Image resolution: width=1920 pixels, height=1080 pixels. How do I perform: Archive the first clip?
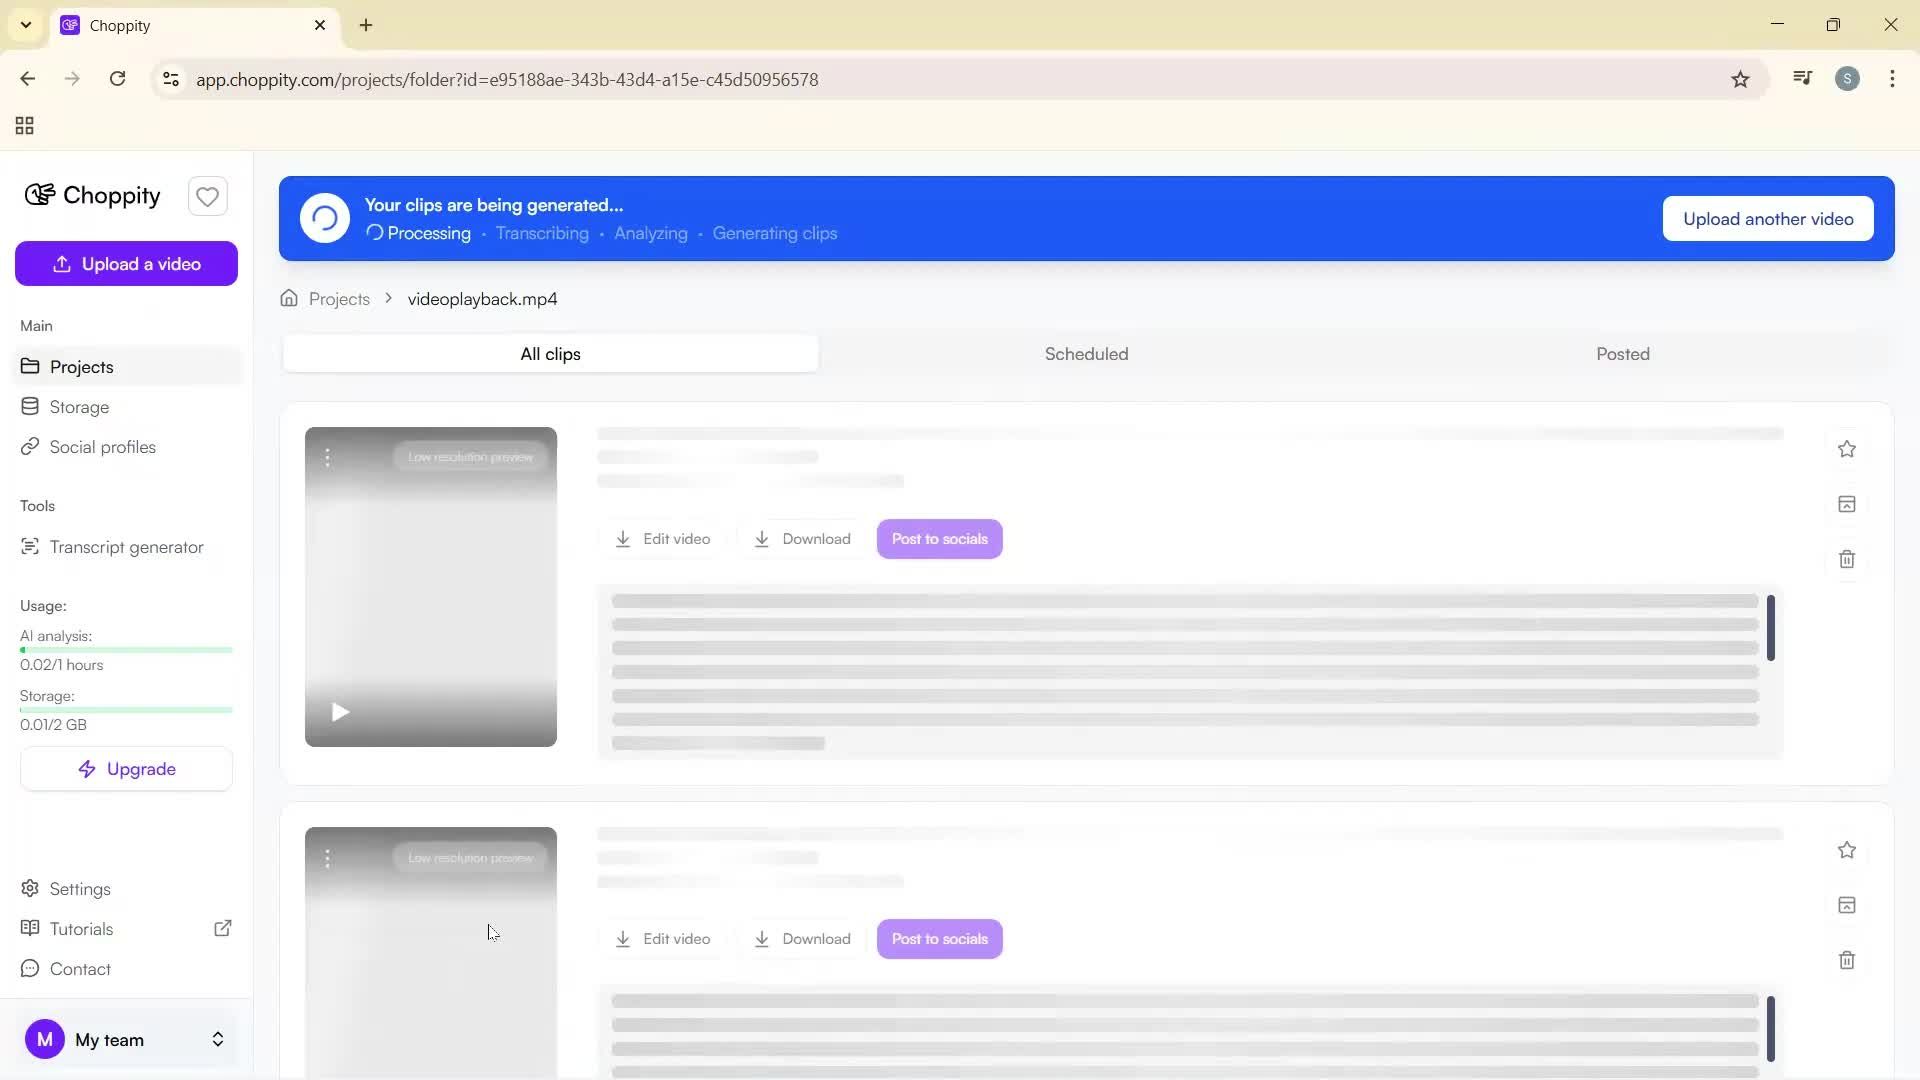(1846, 504)
